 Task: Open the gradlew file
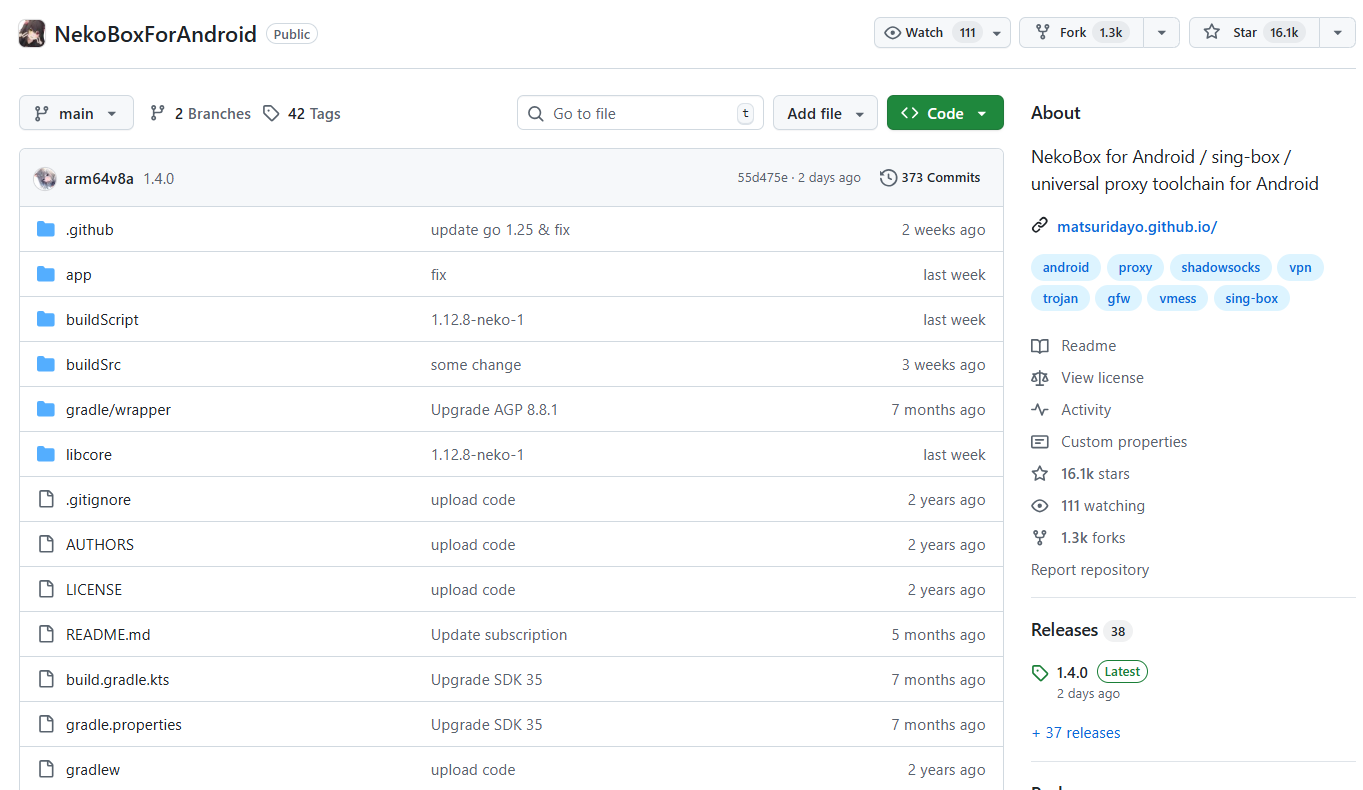point(93,769)
